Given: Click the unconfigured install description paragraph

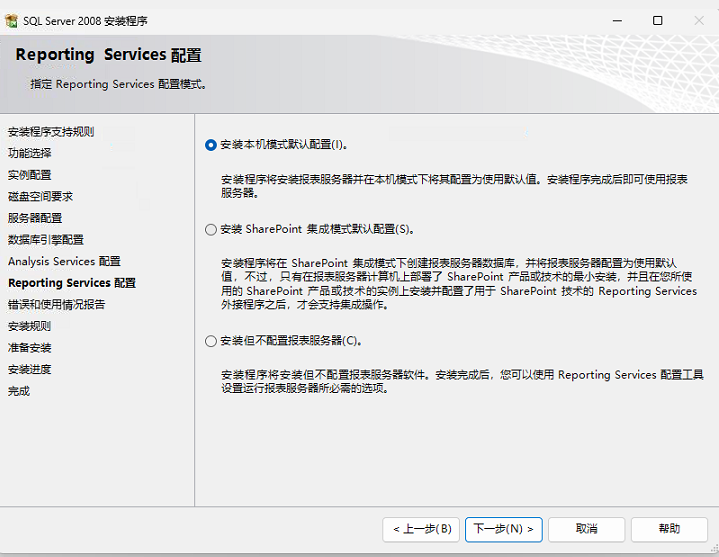Looking at the screenshot, I should (x=462, y=381).
